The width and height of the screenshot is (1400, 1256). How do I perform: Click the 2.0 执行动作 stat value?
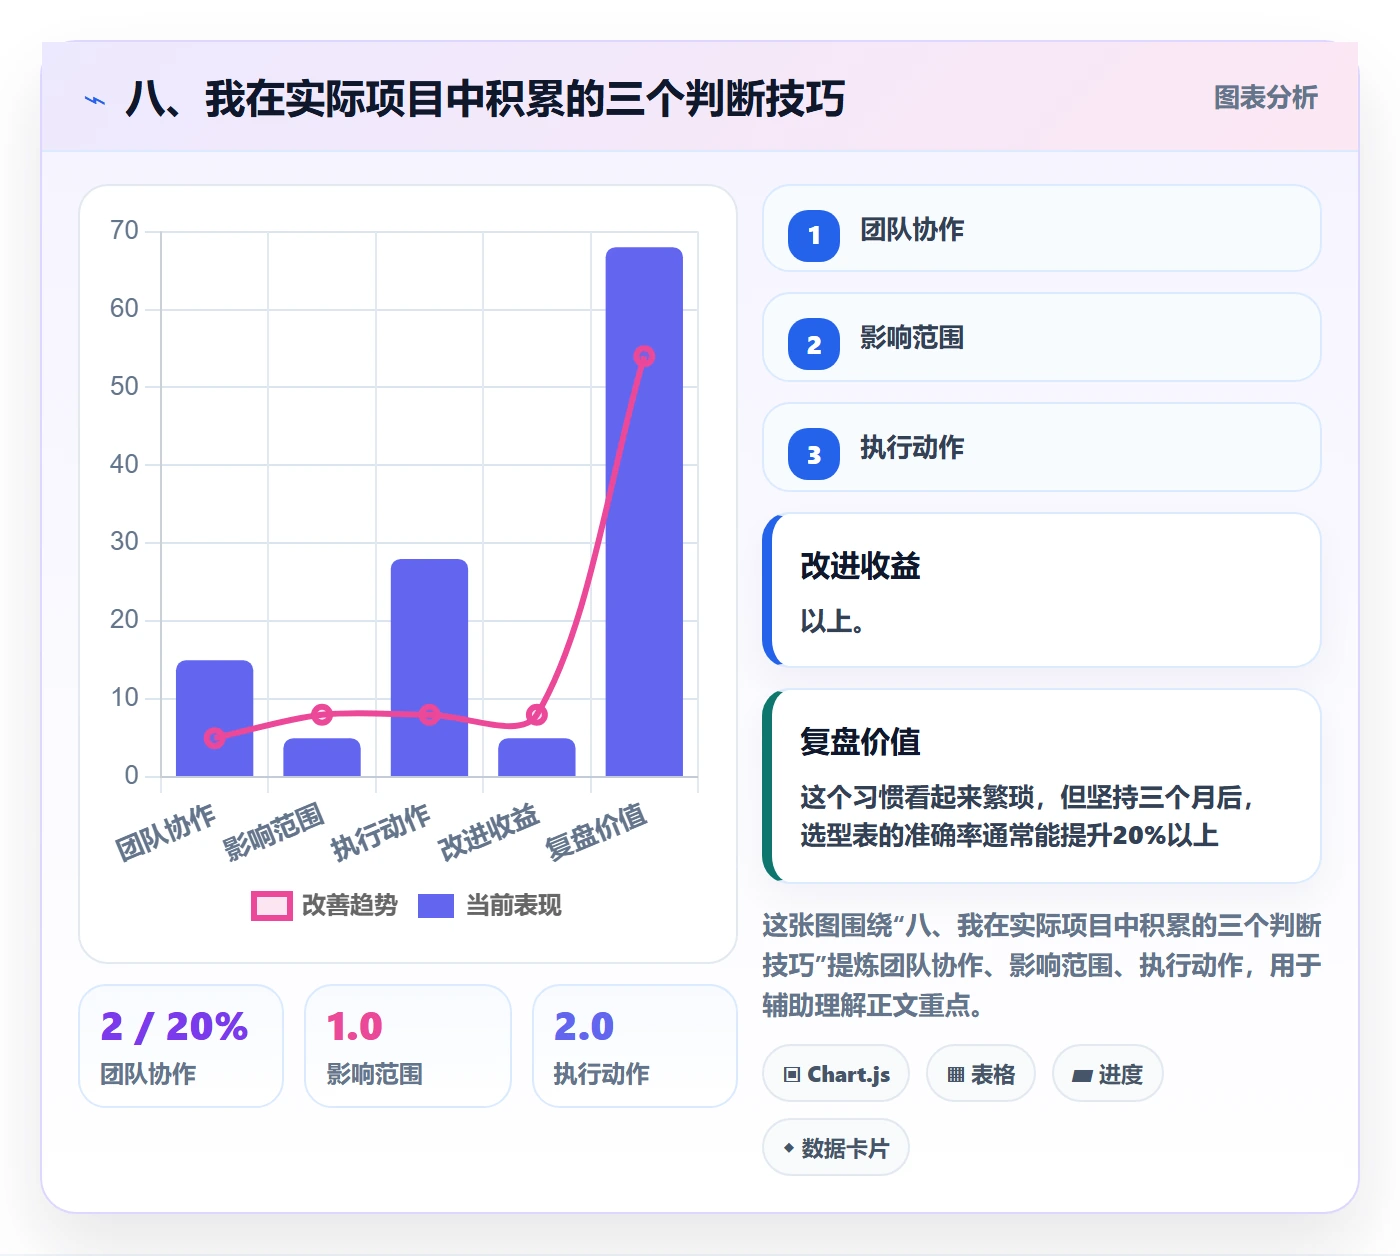point(583,1026)
